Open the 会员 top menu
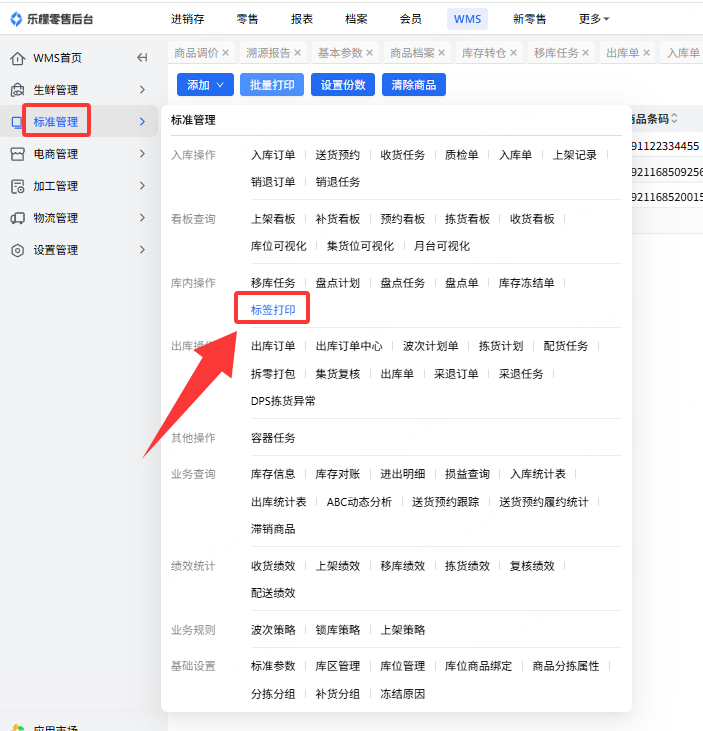The image size is (703, 731). (x=411, y=19)
